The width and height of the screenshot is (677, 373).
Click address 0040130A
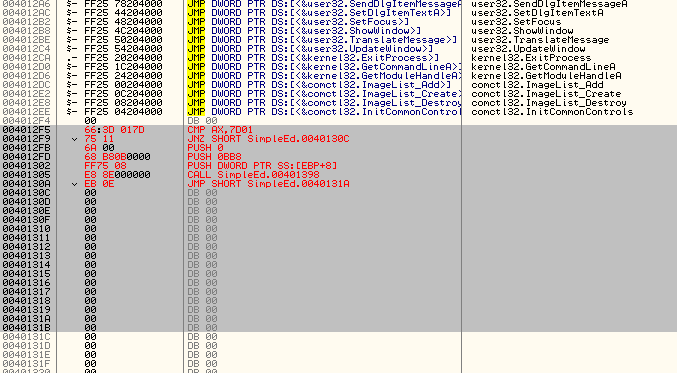click(x=26, y=184)
